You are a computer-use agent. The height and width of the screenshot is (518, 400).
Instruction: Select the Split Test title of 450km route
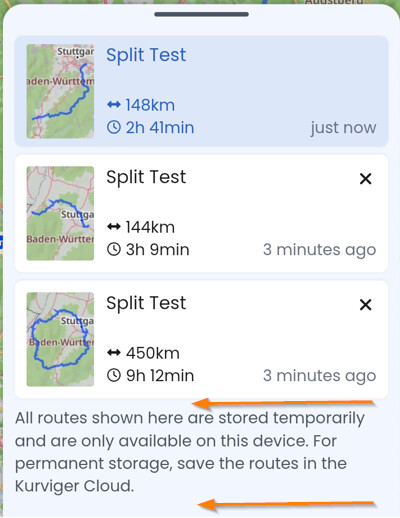pos(146,303)
